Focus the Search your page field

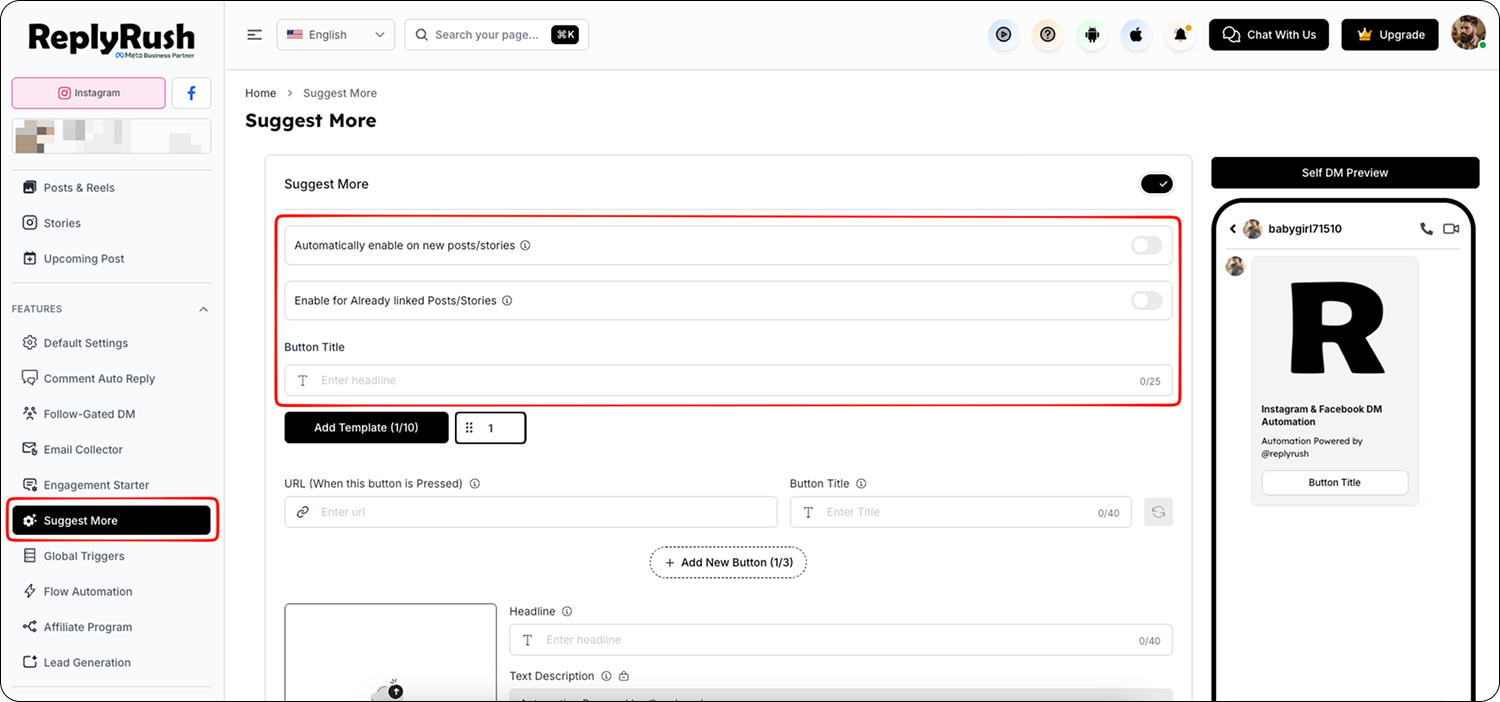497,35
